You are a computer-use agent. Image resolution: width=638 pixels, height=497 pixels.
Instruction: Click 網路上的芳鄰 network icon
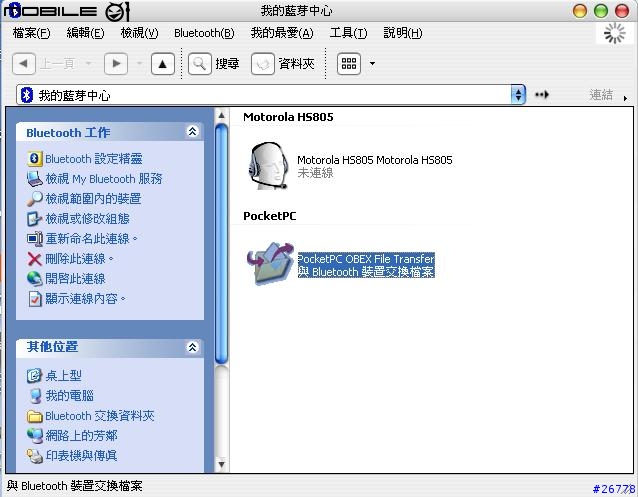35,436
